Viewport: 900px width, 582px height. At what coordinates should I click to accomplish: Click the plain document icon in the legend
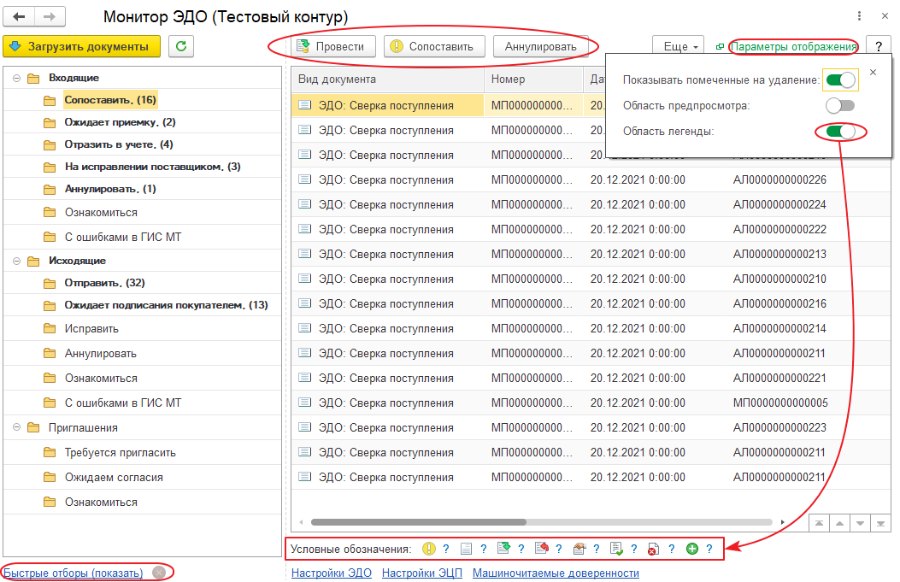coord(466,549)
